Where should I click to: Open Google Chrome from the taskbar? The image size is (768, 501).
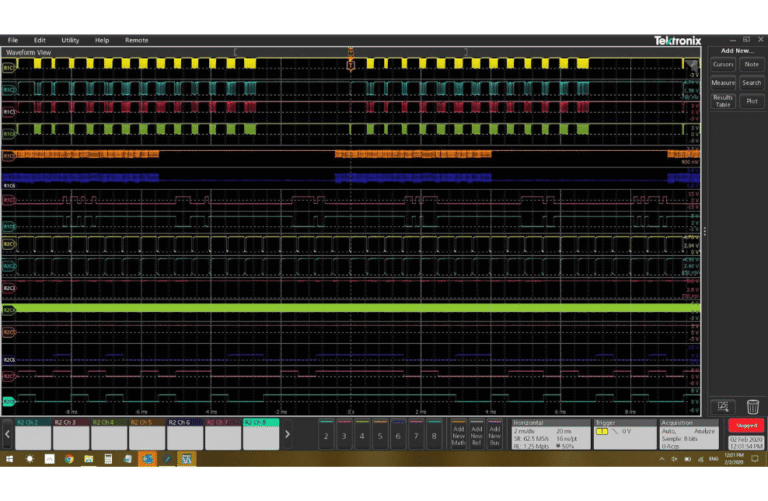click(69, 459)
